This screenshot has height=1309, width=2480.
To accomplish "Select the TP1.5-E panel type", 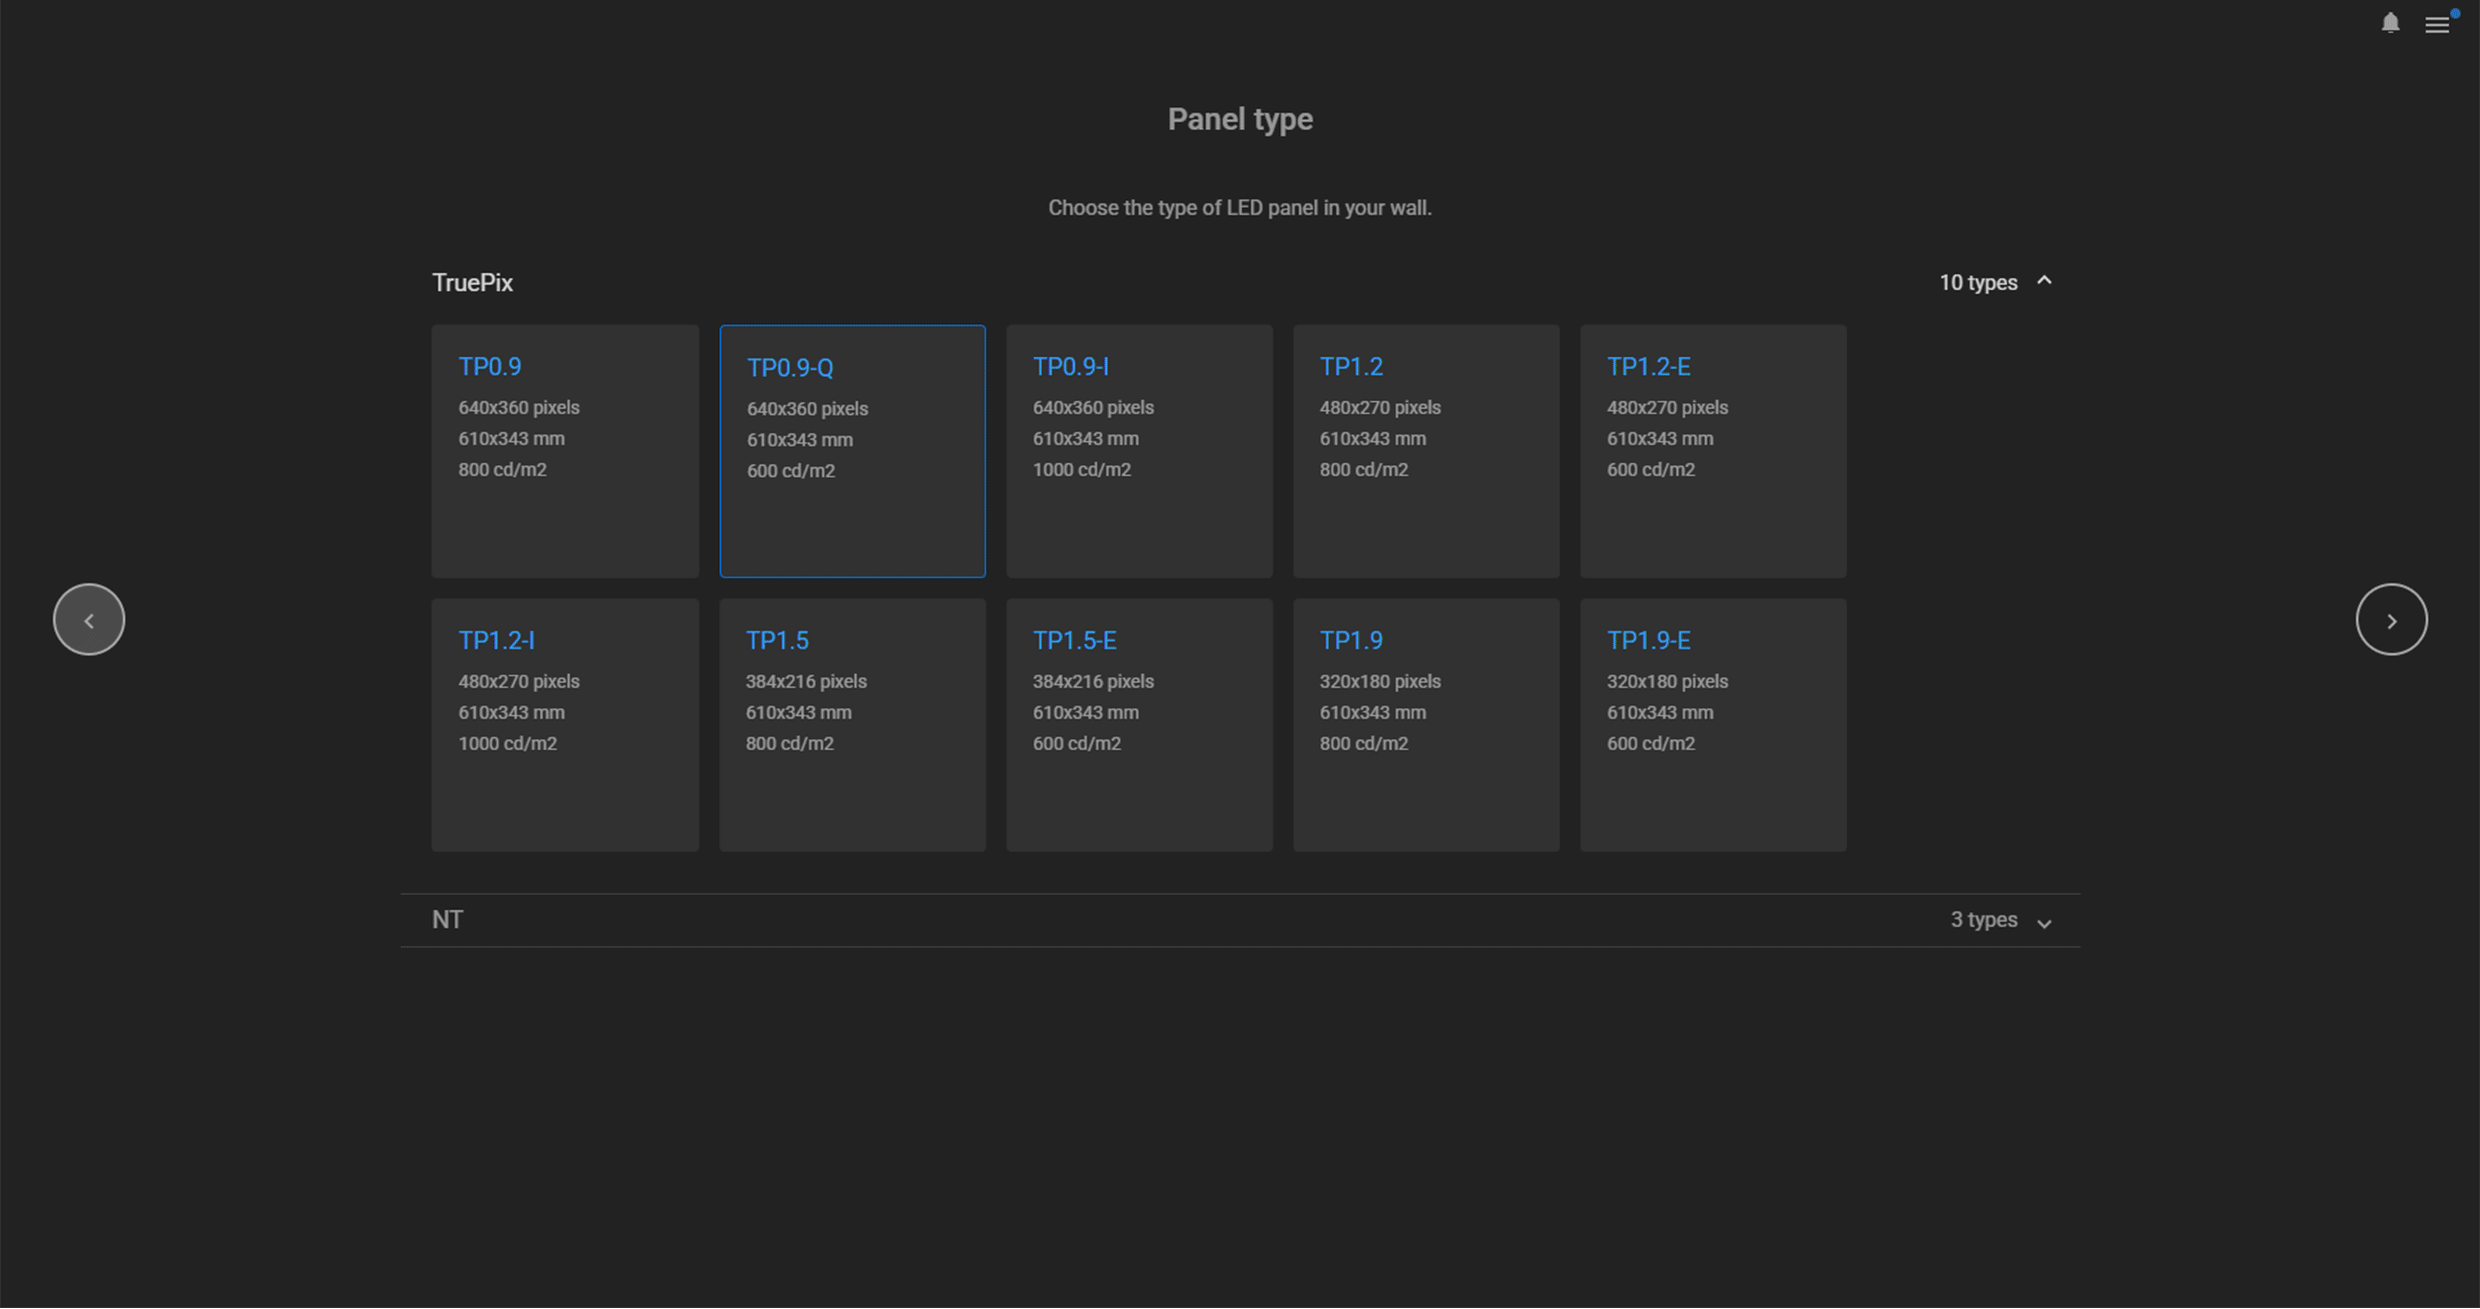I will click(x=1139, y=725).
